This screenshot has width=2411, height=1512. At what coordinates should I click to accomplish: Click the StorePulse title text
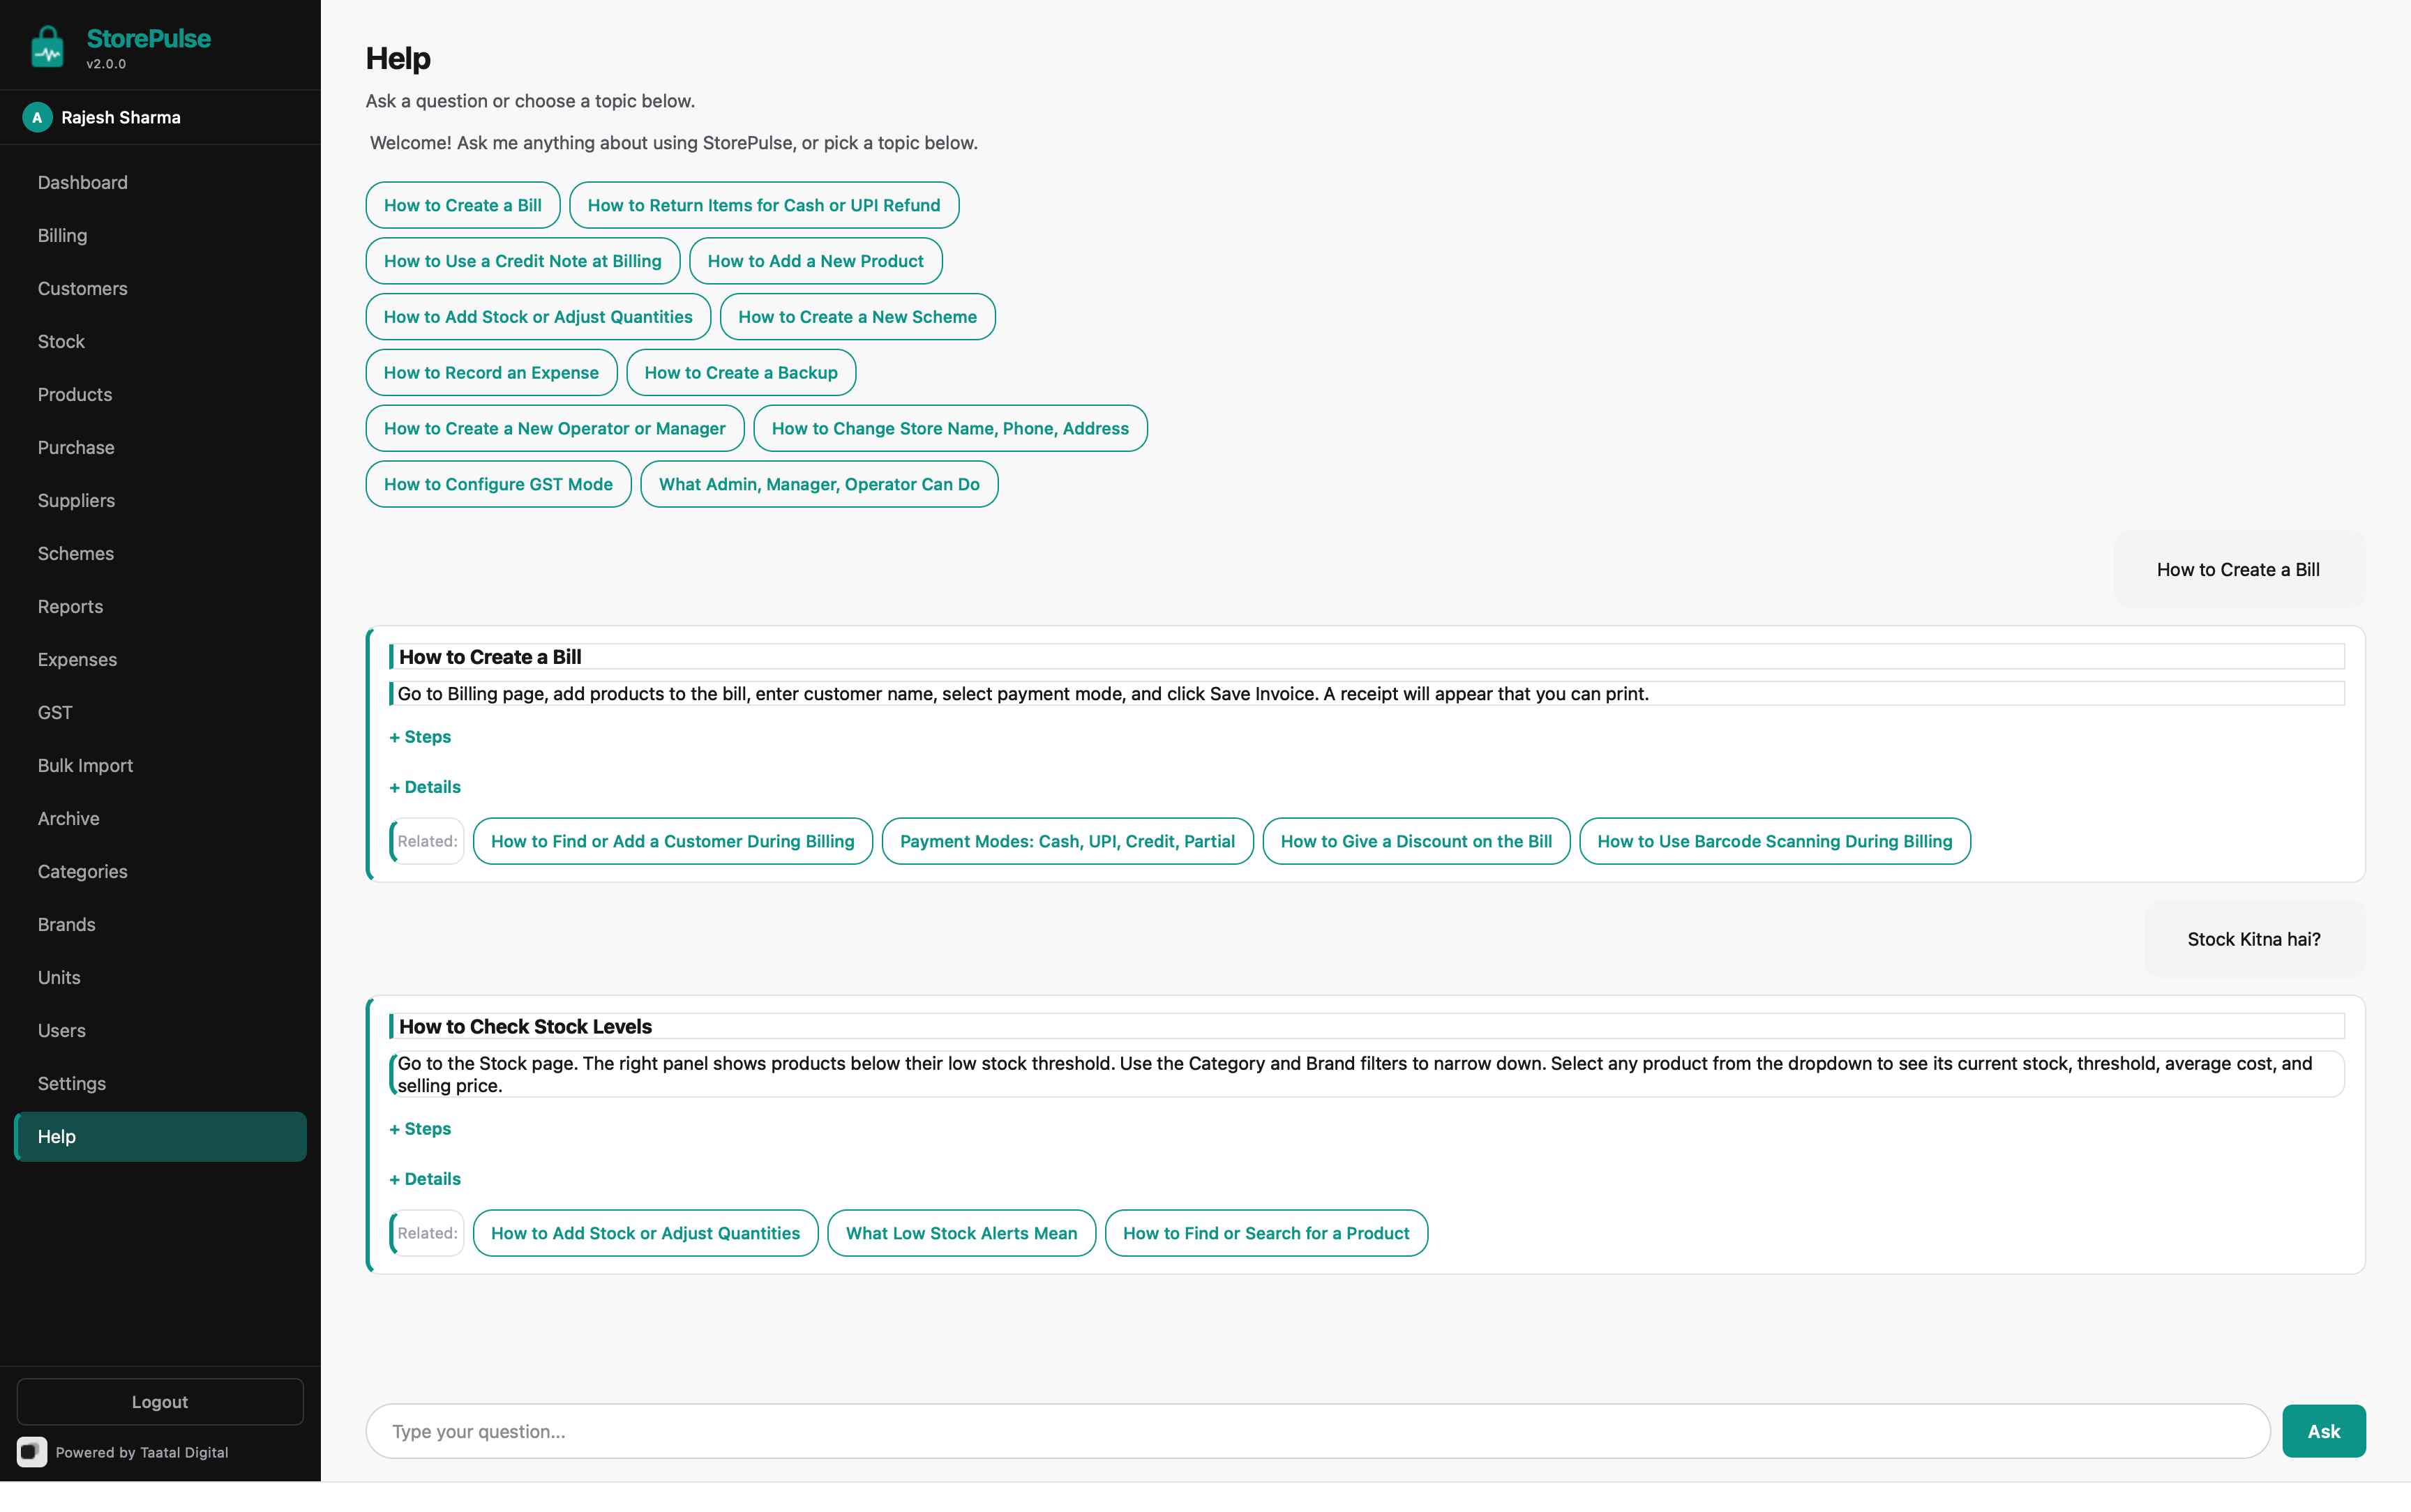coord(148,39)
